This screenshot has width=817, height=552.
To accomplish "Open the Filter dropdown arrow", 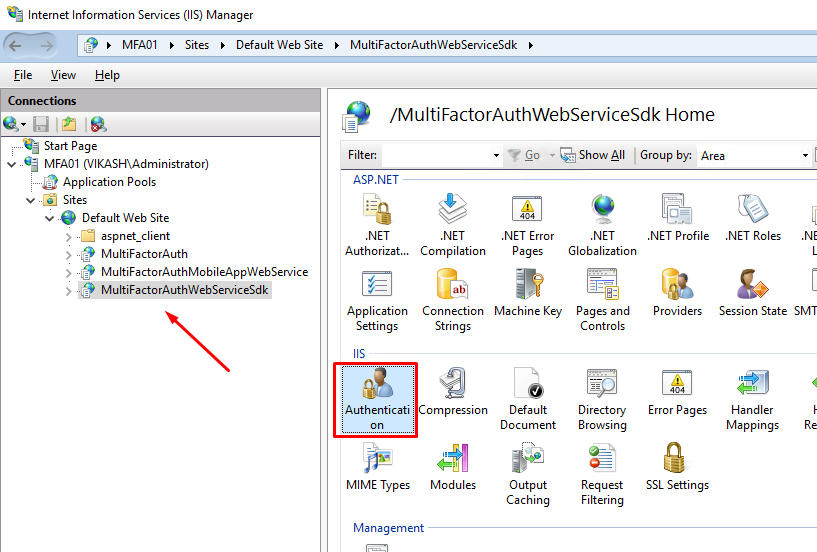I will (x=496, y=155).
